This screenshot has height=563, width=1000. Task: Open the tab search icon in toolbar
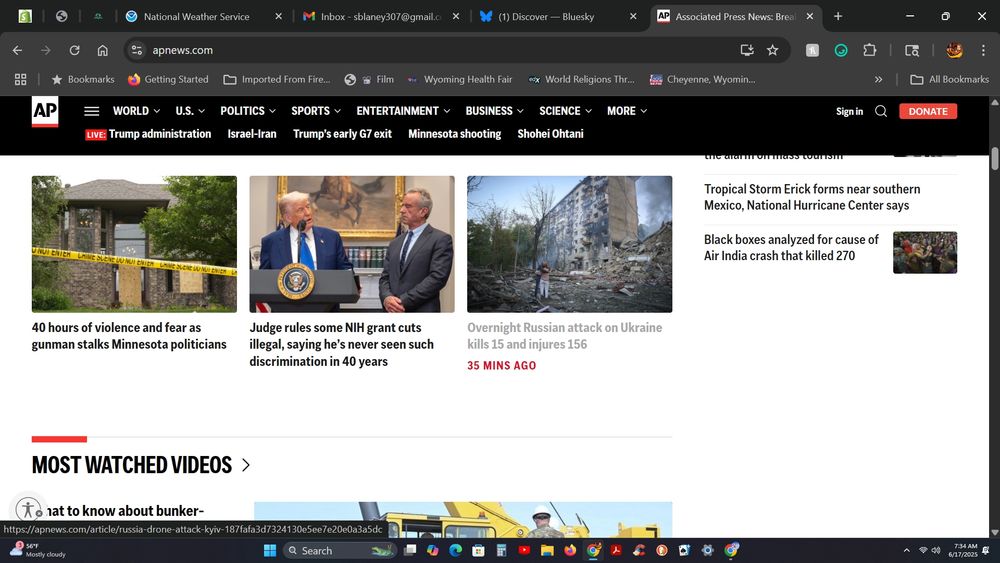pyautogui.click(x=912, y=50)
